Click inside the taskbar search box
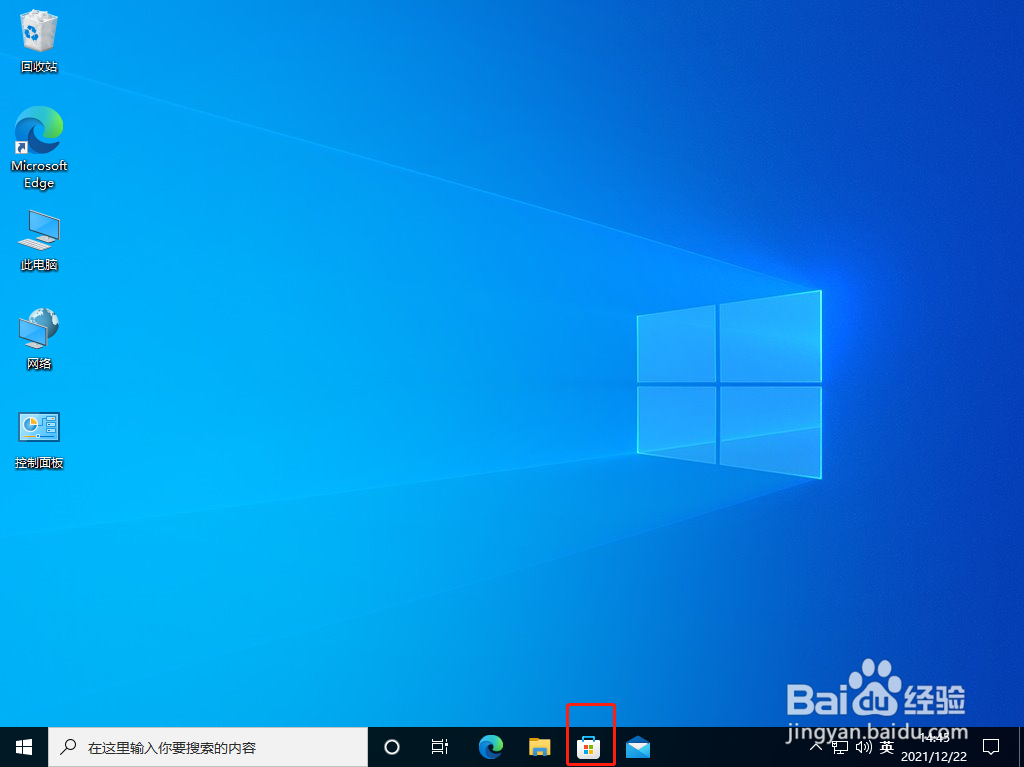 click(200, 746)
